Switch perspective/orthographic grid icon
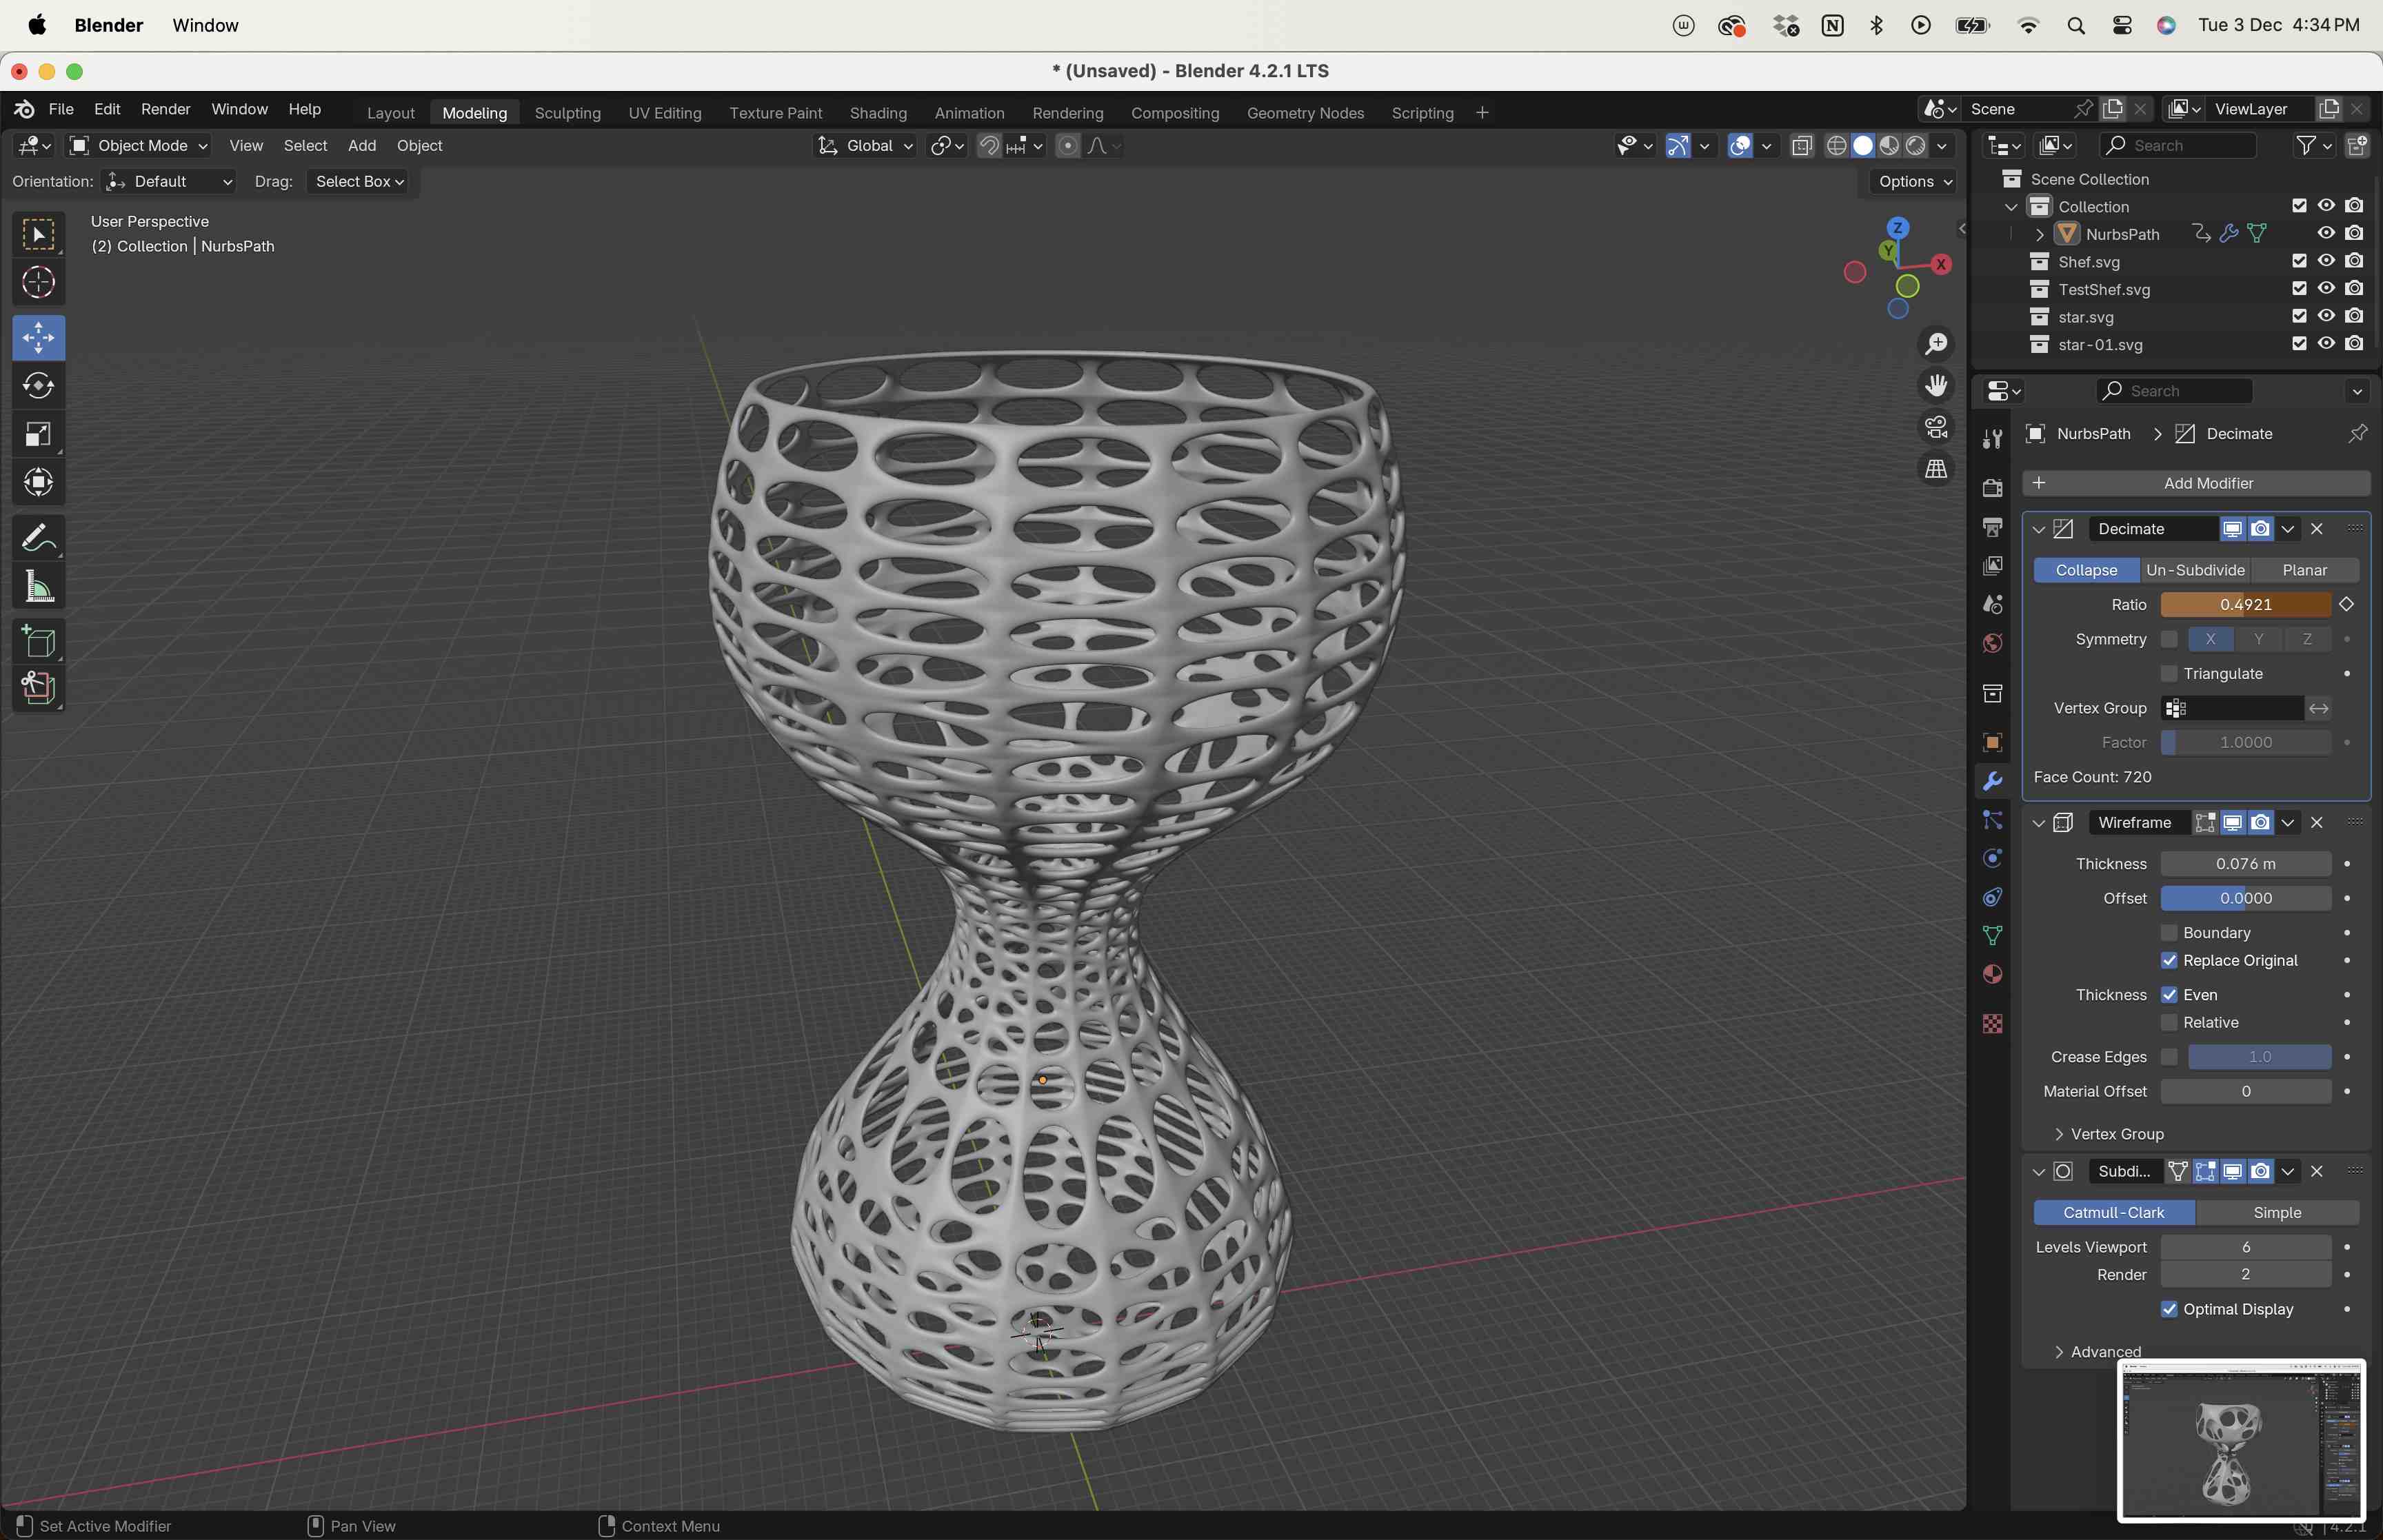The image size is (2383, 1540). click(x=1936, y=469)
